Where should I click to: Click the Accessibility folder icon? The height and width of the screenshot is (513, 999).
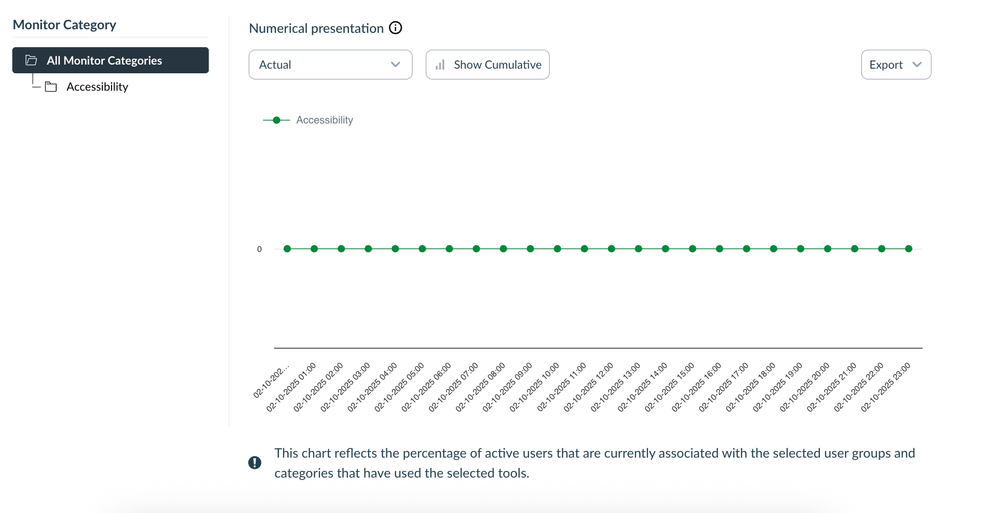[x=51, y=87]
